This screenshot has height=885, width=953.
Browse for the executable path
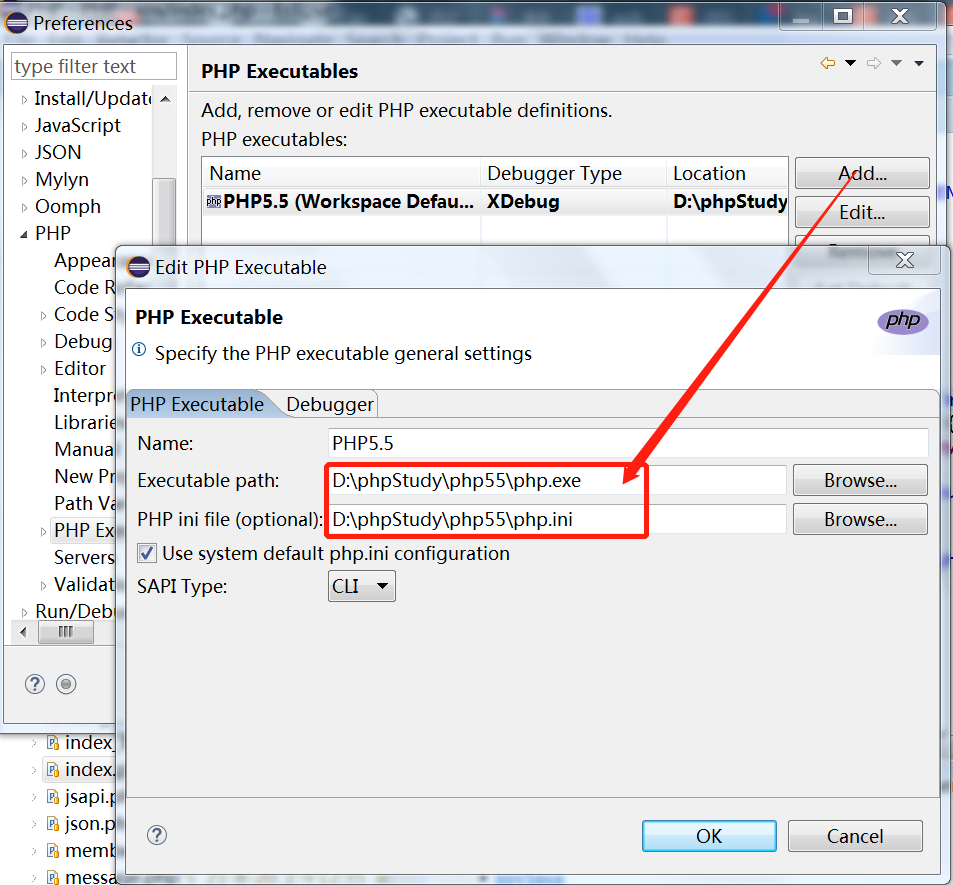859,480
